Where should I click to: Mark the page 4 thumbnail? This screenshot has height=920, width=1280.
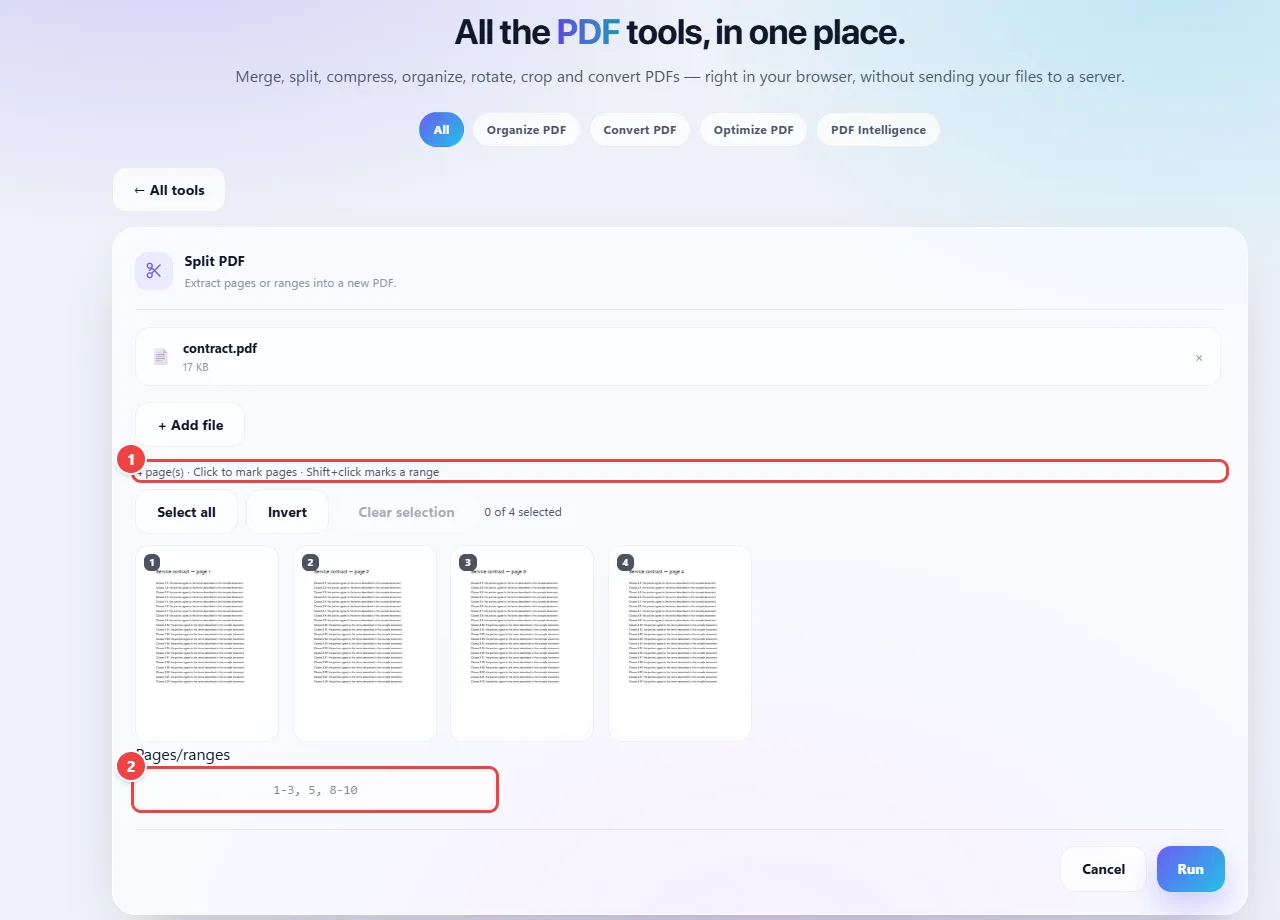click(x=680, y=643)
